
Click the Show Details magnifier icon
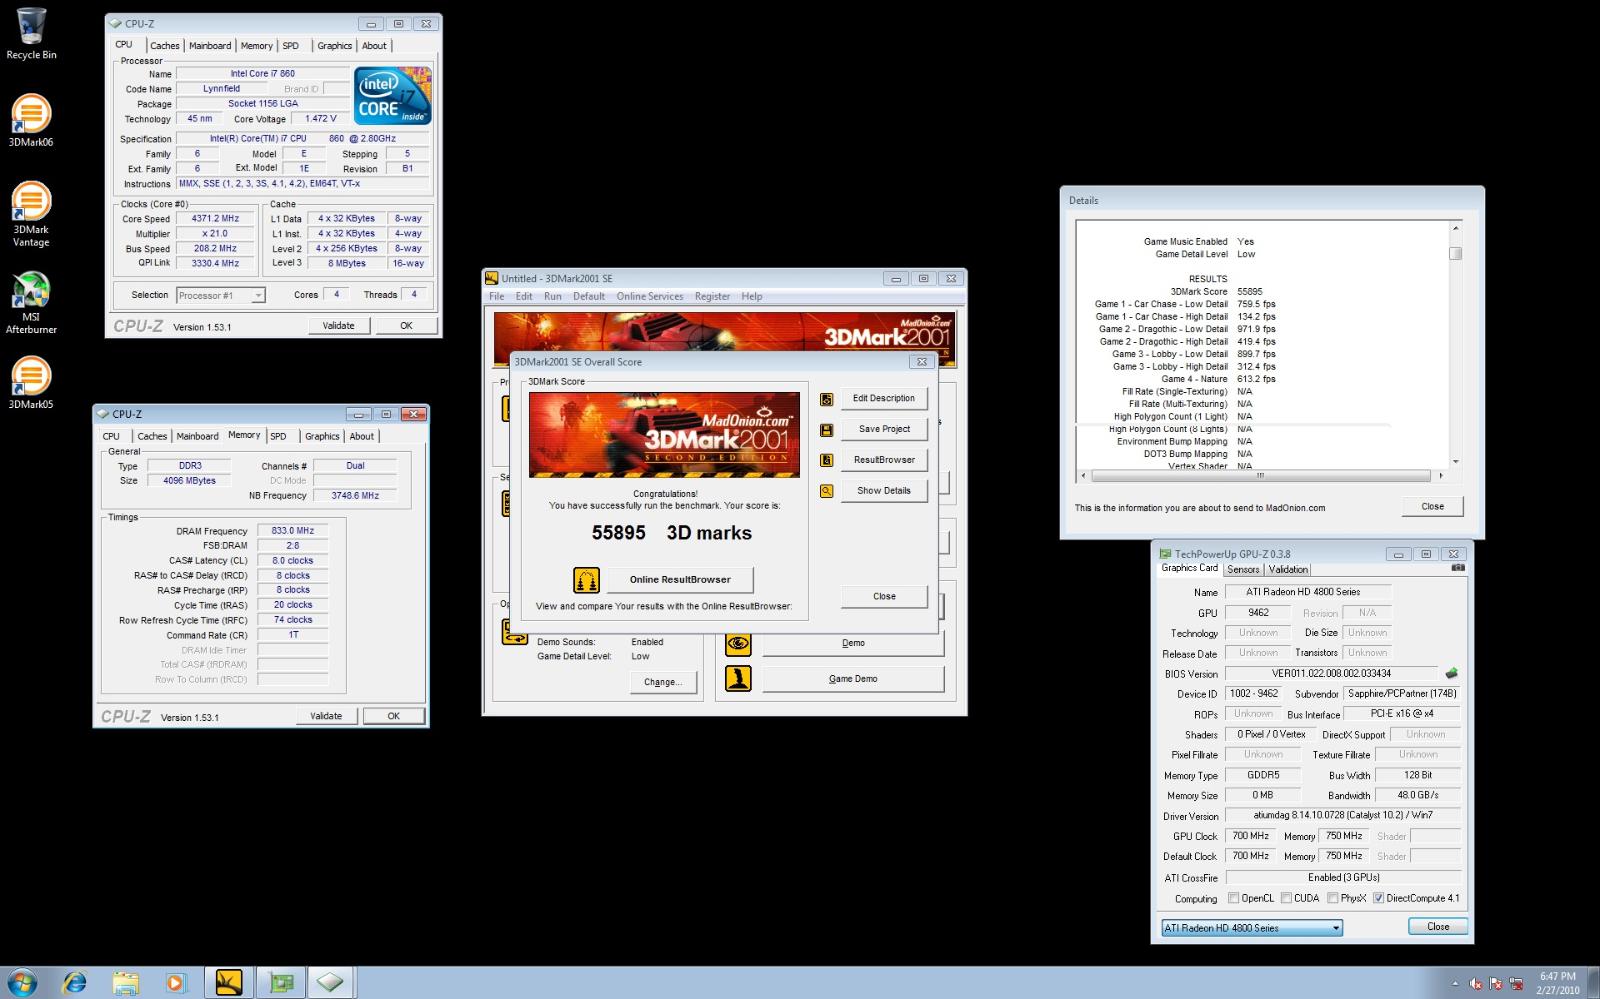click(x=826, y=491)
